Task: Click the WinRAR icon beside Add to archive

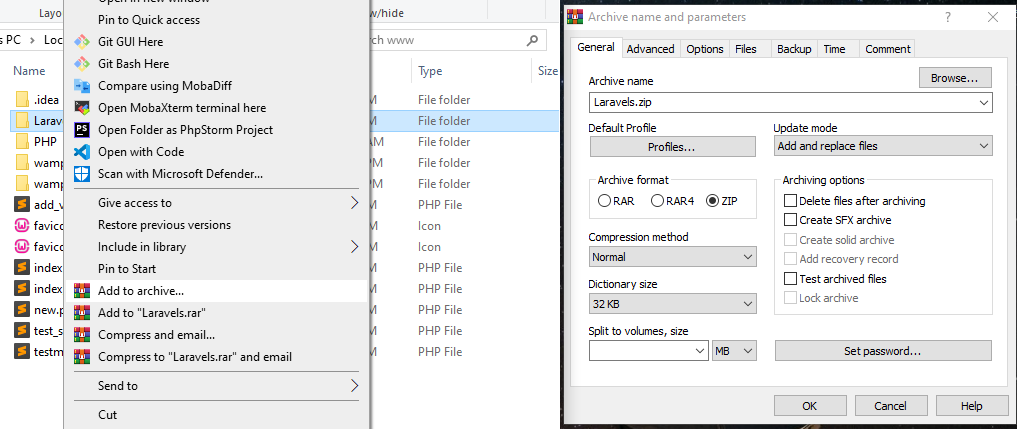Action: pos(82,291)
